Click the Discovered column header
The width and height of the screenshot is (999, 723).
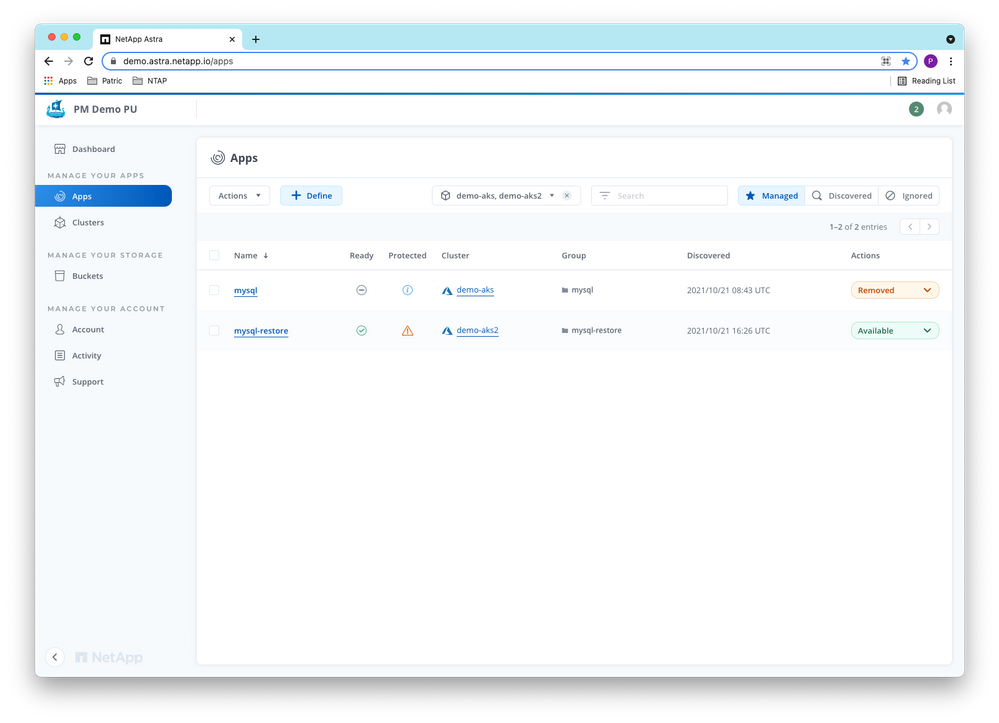pos(708,255)
